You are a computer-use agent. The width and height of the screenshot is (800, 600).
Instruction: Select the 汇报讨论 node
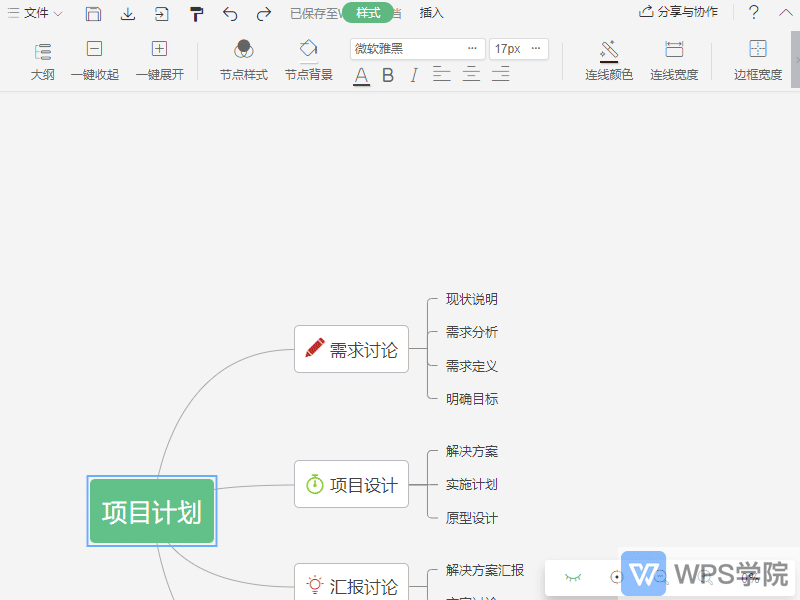[x=352, y=583]
